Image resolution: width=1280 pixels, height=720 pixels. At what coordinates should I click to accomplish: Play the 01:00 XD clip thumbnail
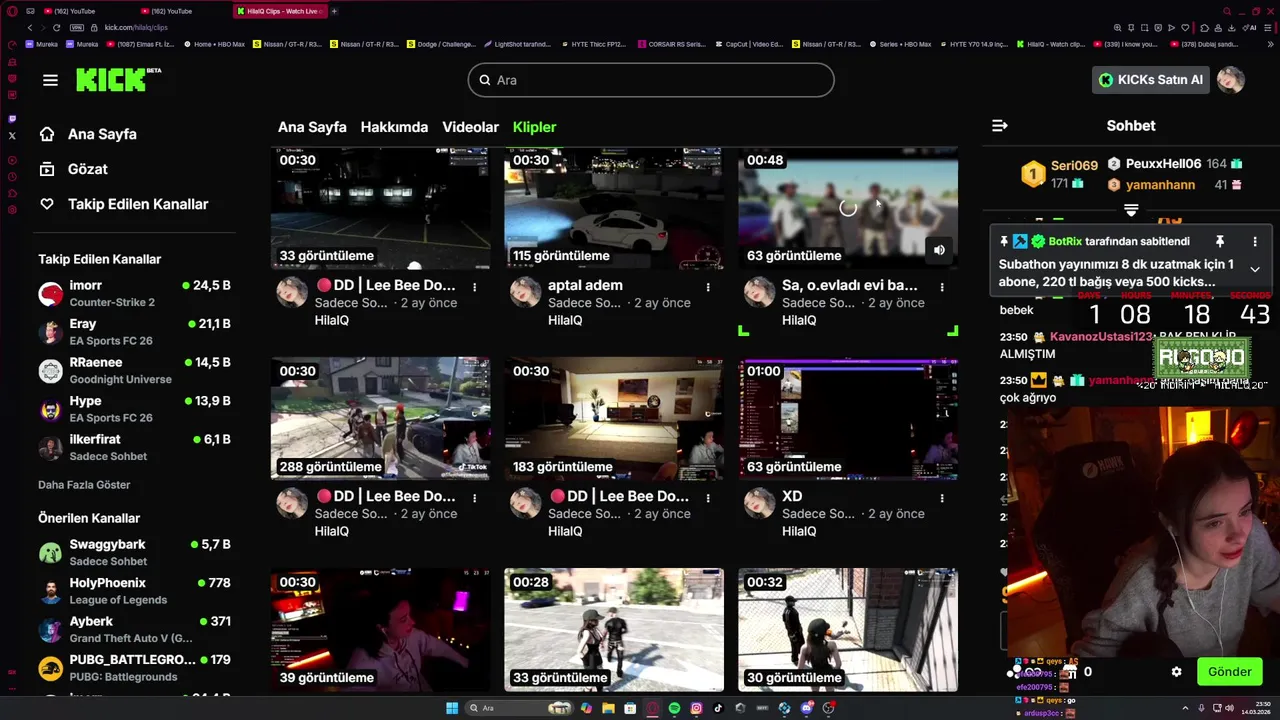pos(848,419)
